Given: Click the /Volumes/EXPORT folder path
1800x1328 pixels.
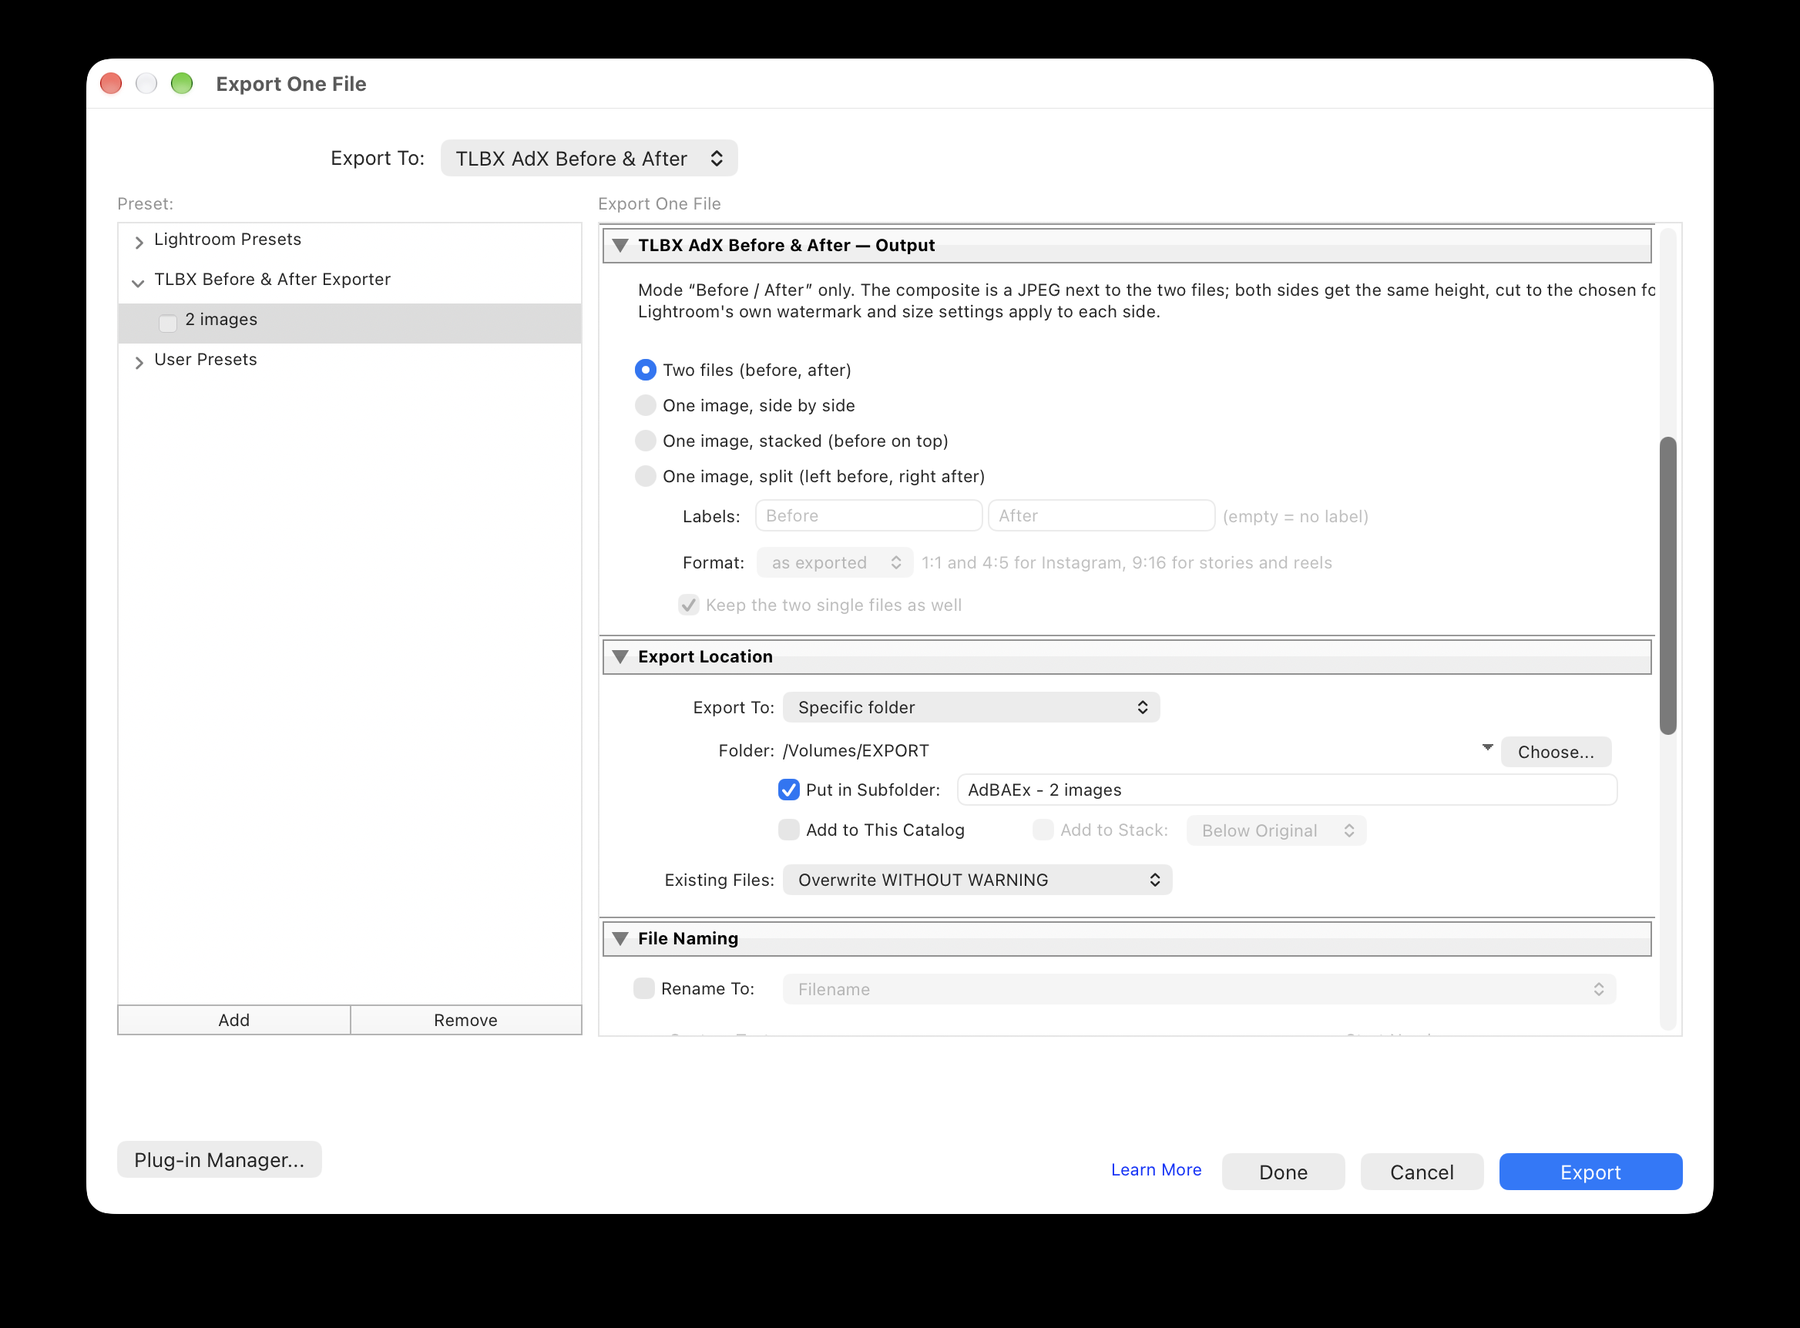Looking at the screenshot, I should 856,751.
